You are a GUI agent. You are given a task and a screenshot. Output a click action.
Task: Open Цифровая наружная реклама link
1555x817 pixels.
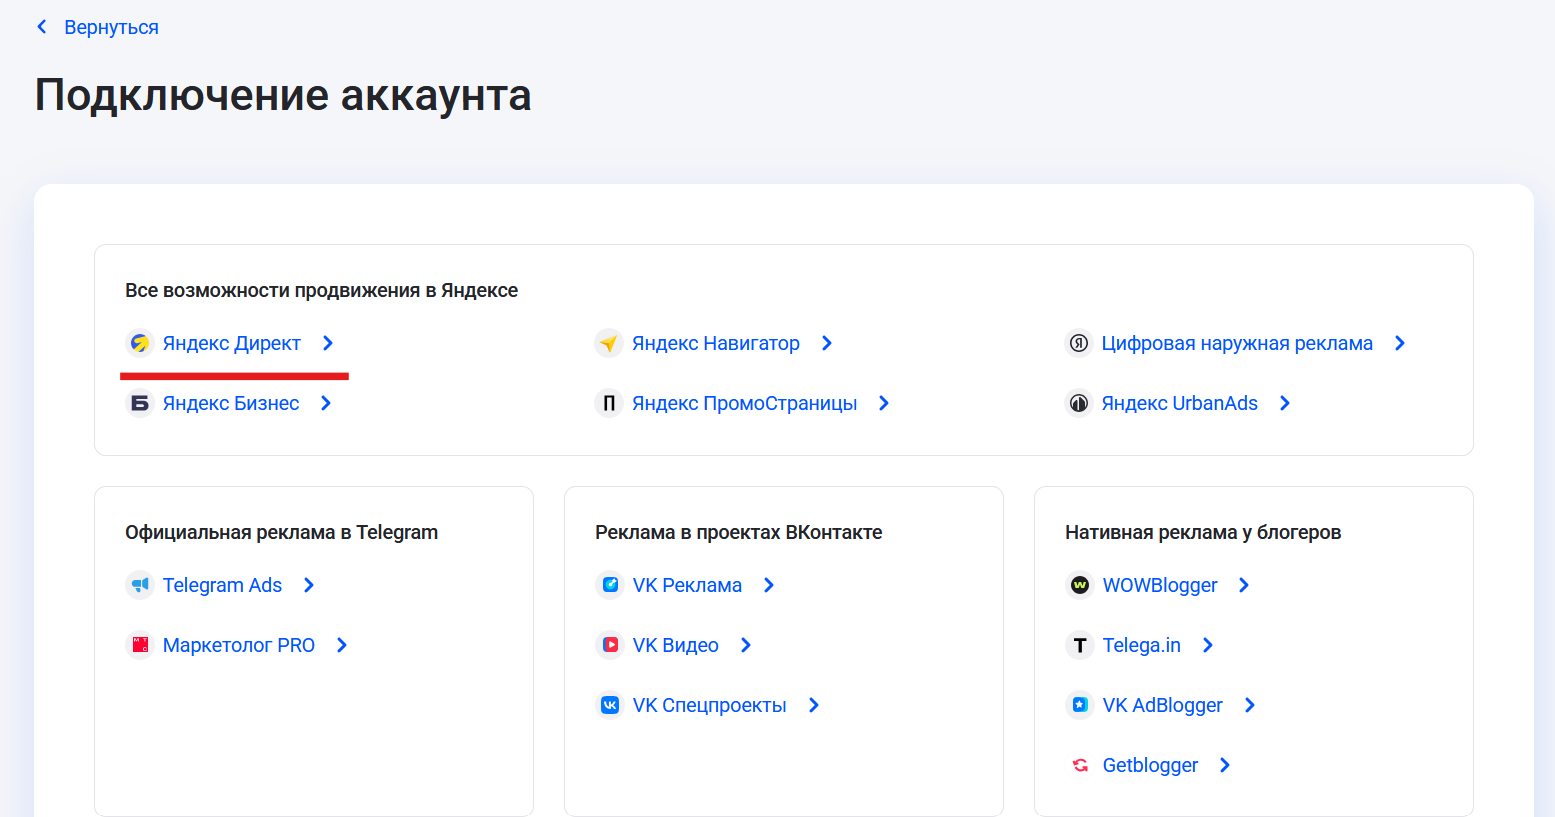1237,343
